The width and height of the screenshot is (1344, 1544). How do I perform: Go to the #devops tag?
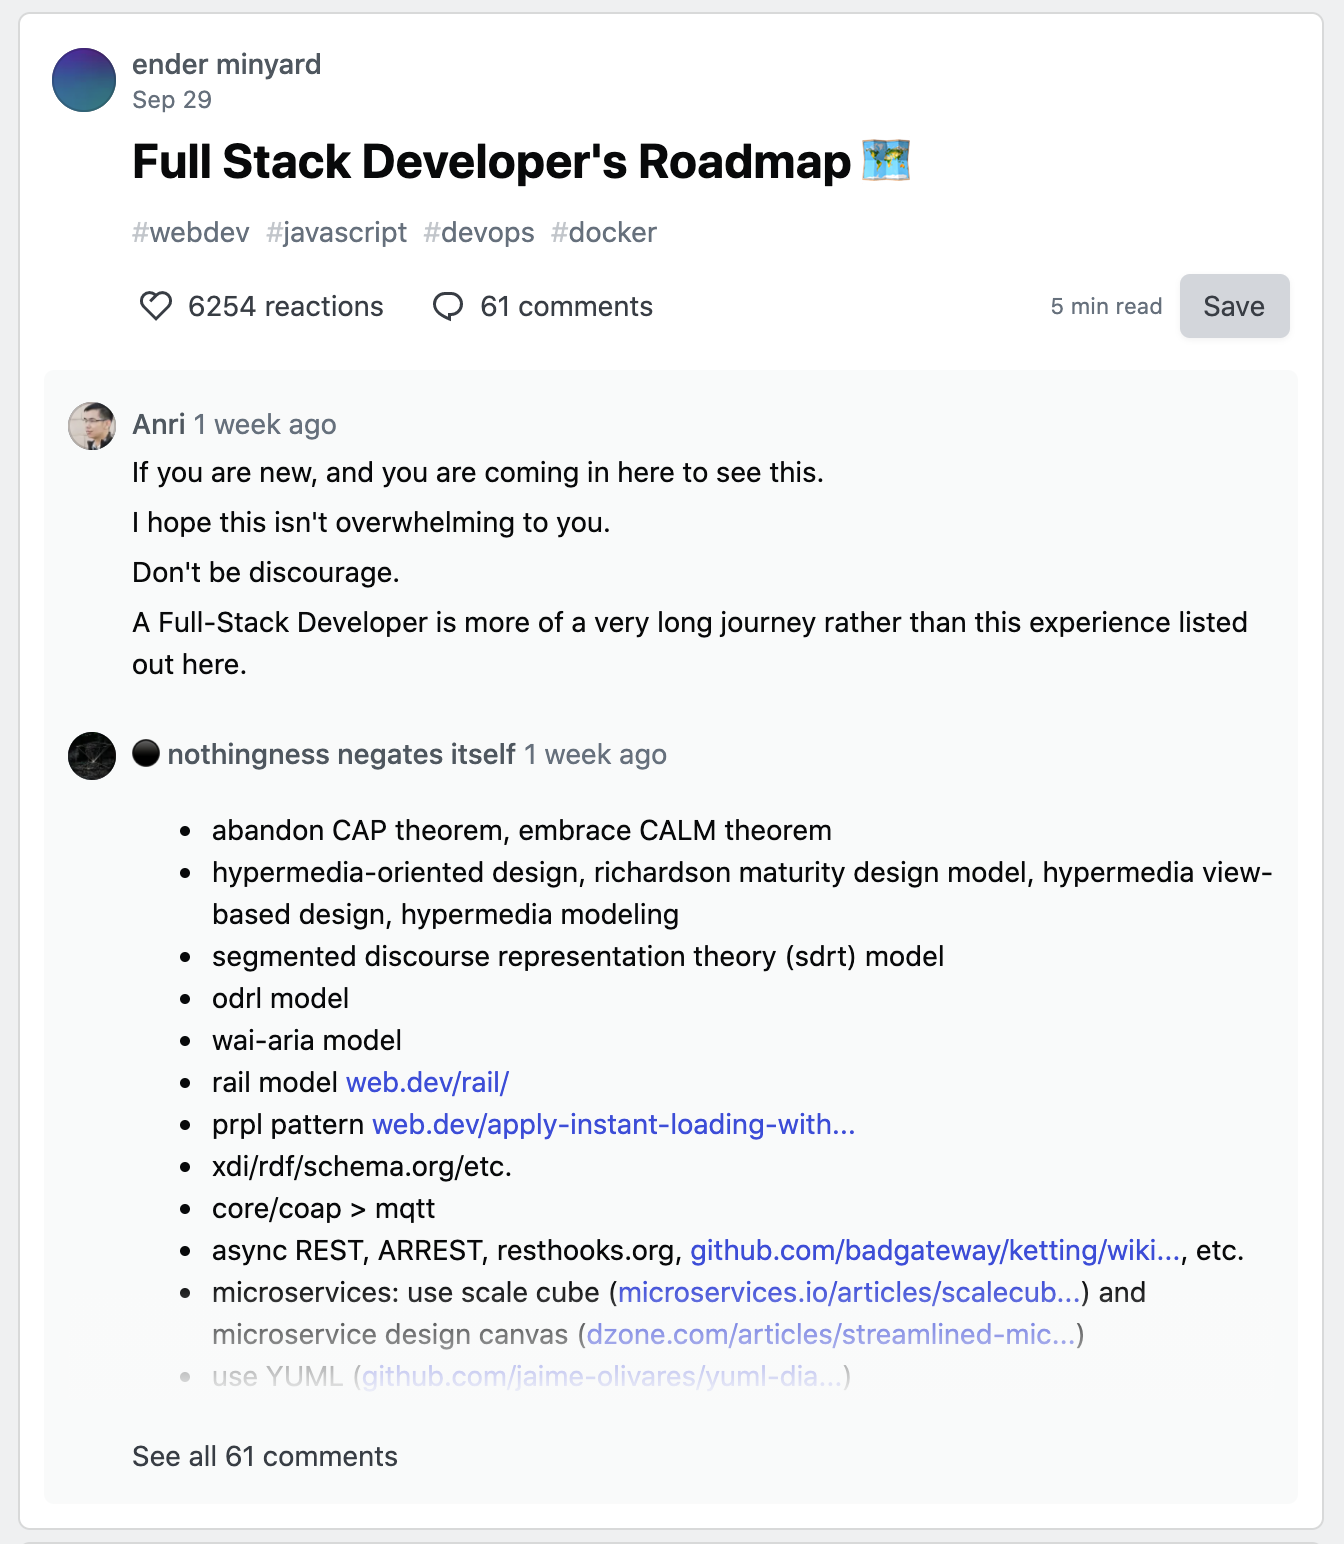pos(479,233)
